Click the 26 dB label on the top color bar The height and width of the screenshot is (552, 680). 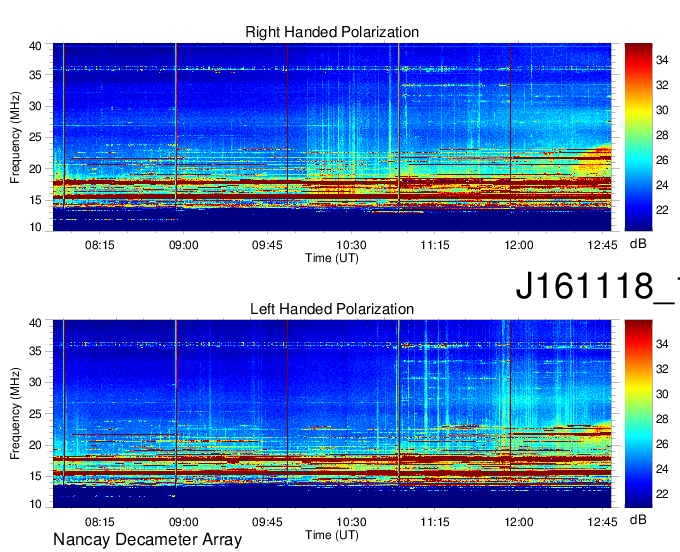[662, 160]
